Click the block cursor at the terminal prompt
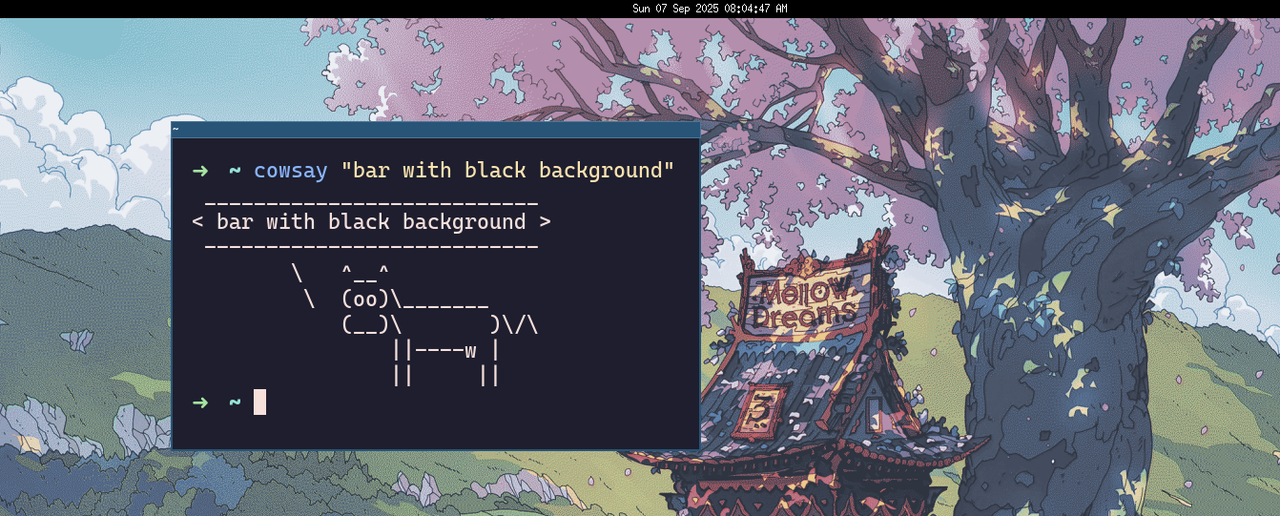Screen dimensions: 1280x516 (260, 402)
